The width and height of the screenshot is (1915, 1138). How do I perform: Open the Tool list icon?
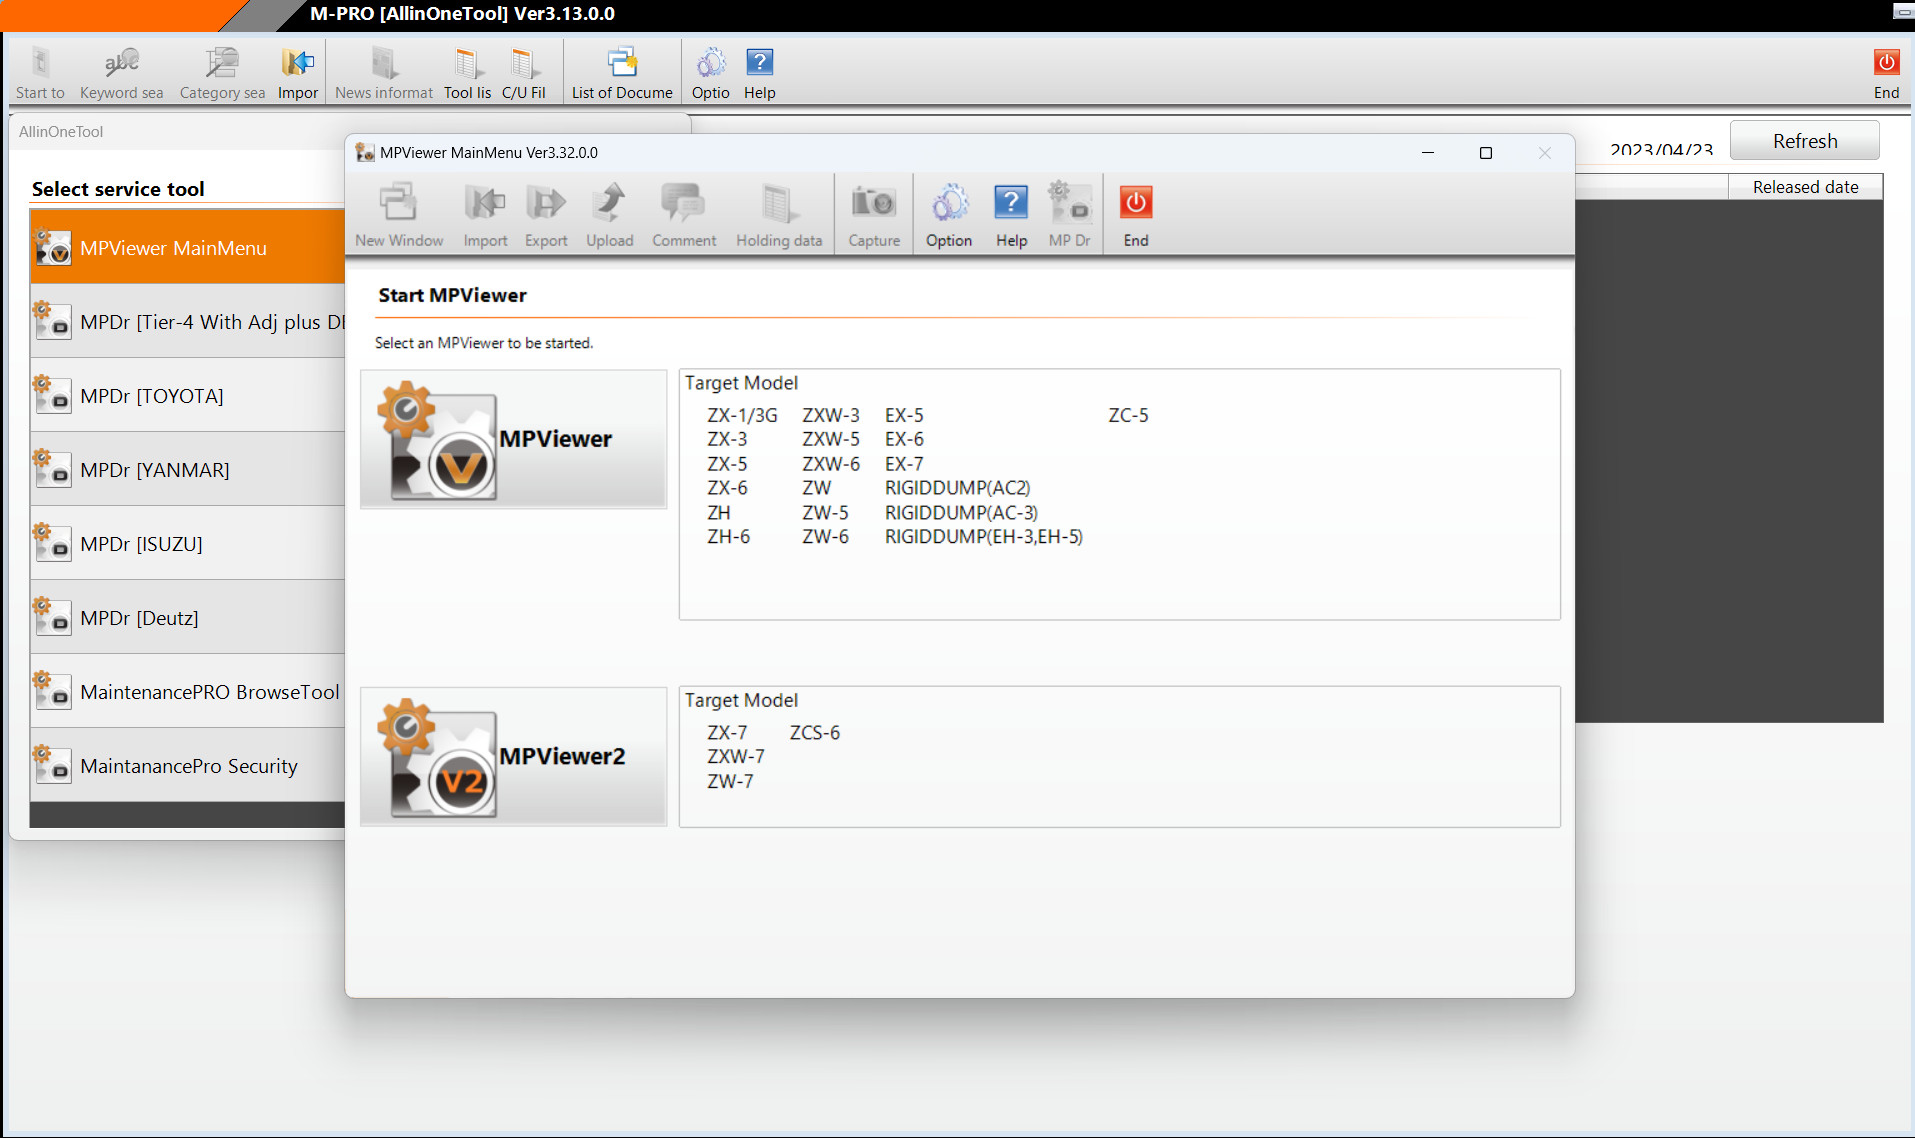467,72
